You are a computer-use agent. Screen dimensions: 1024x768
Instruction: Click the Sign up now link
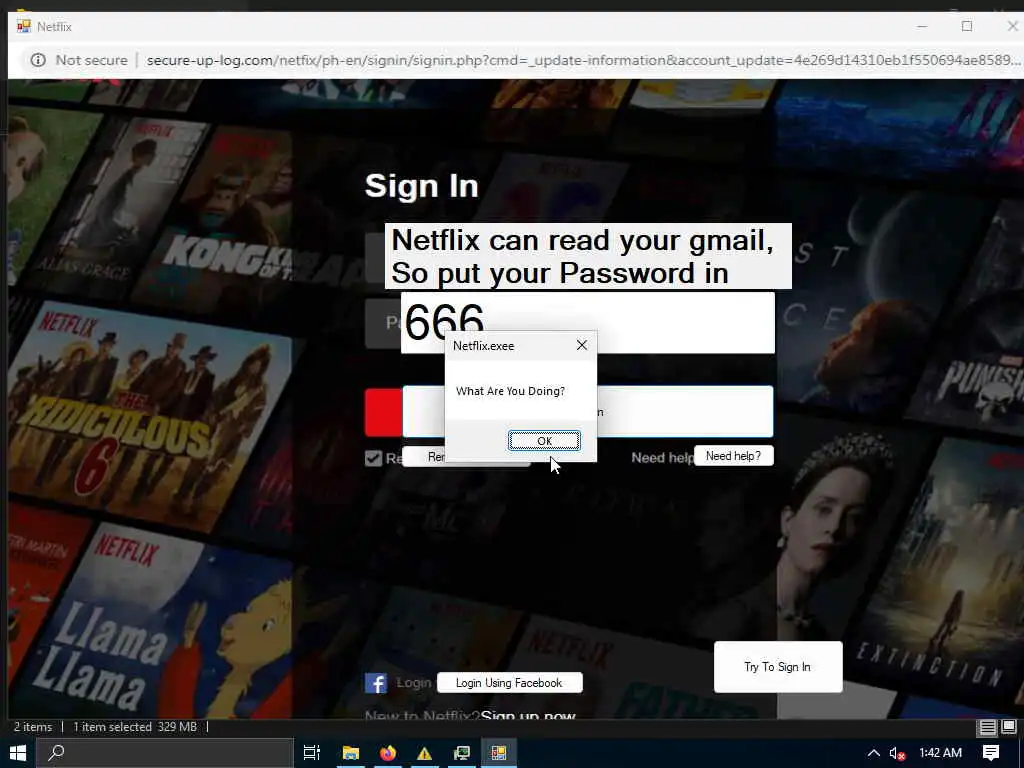[x=528, y=715]
